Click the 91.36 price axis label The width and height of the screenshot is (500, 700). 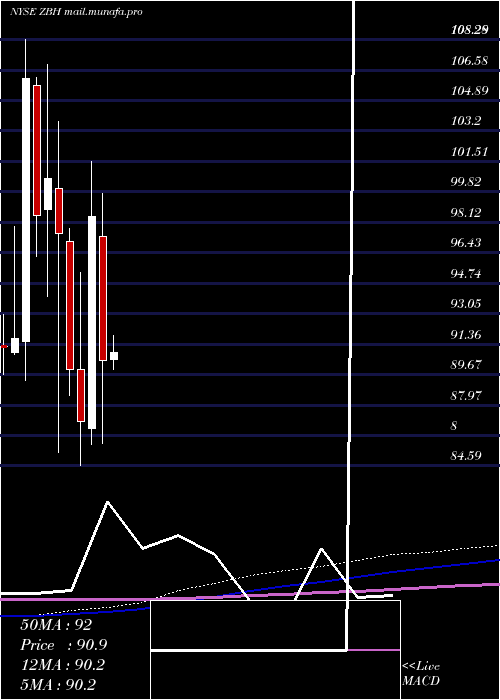point(466,334)
